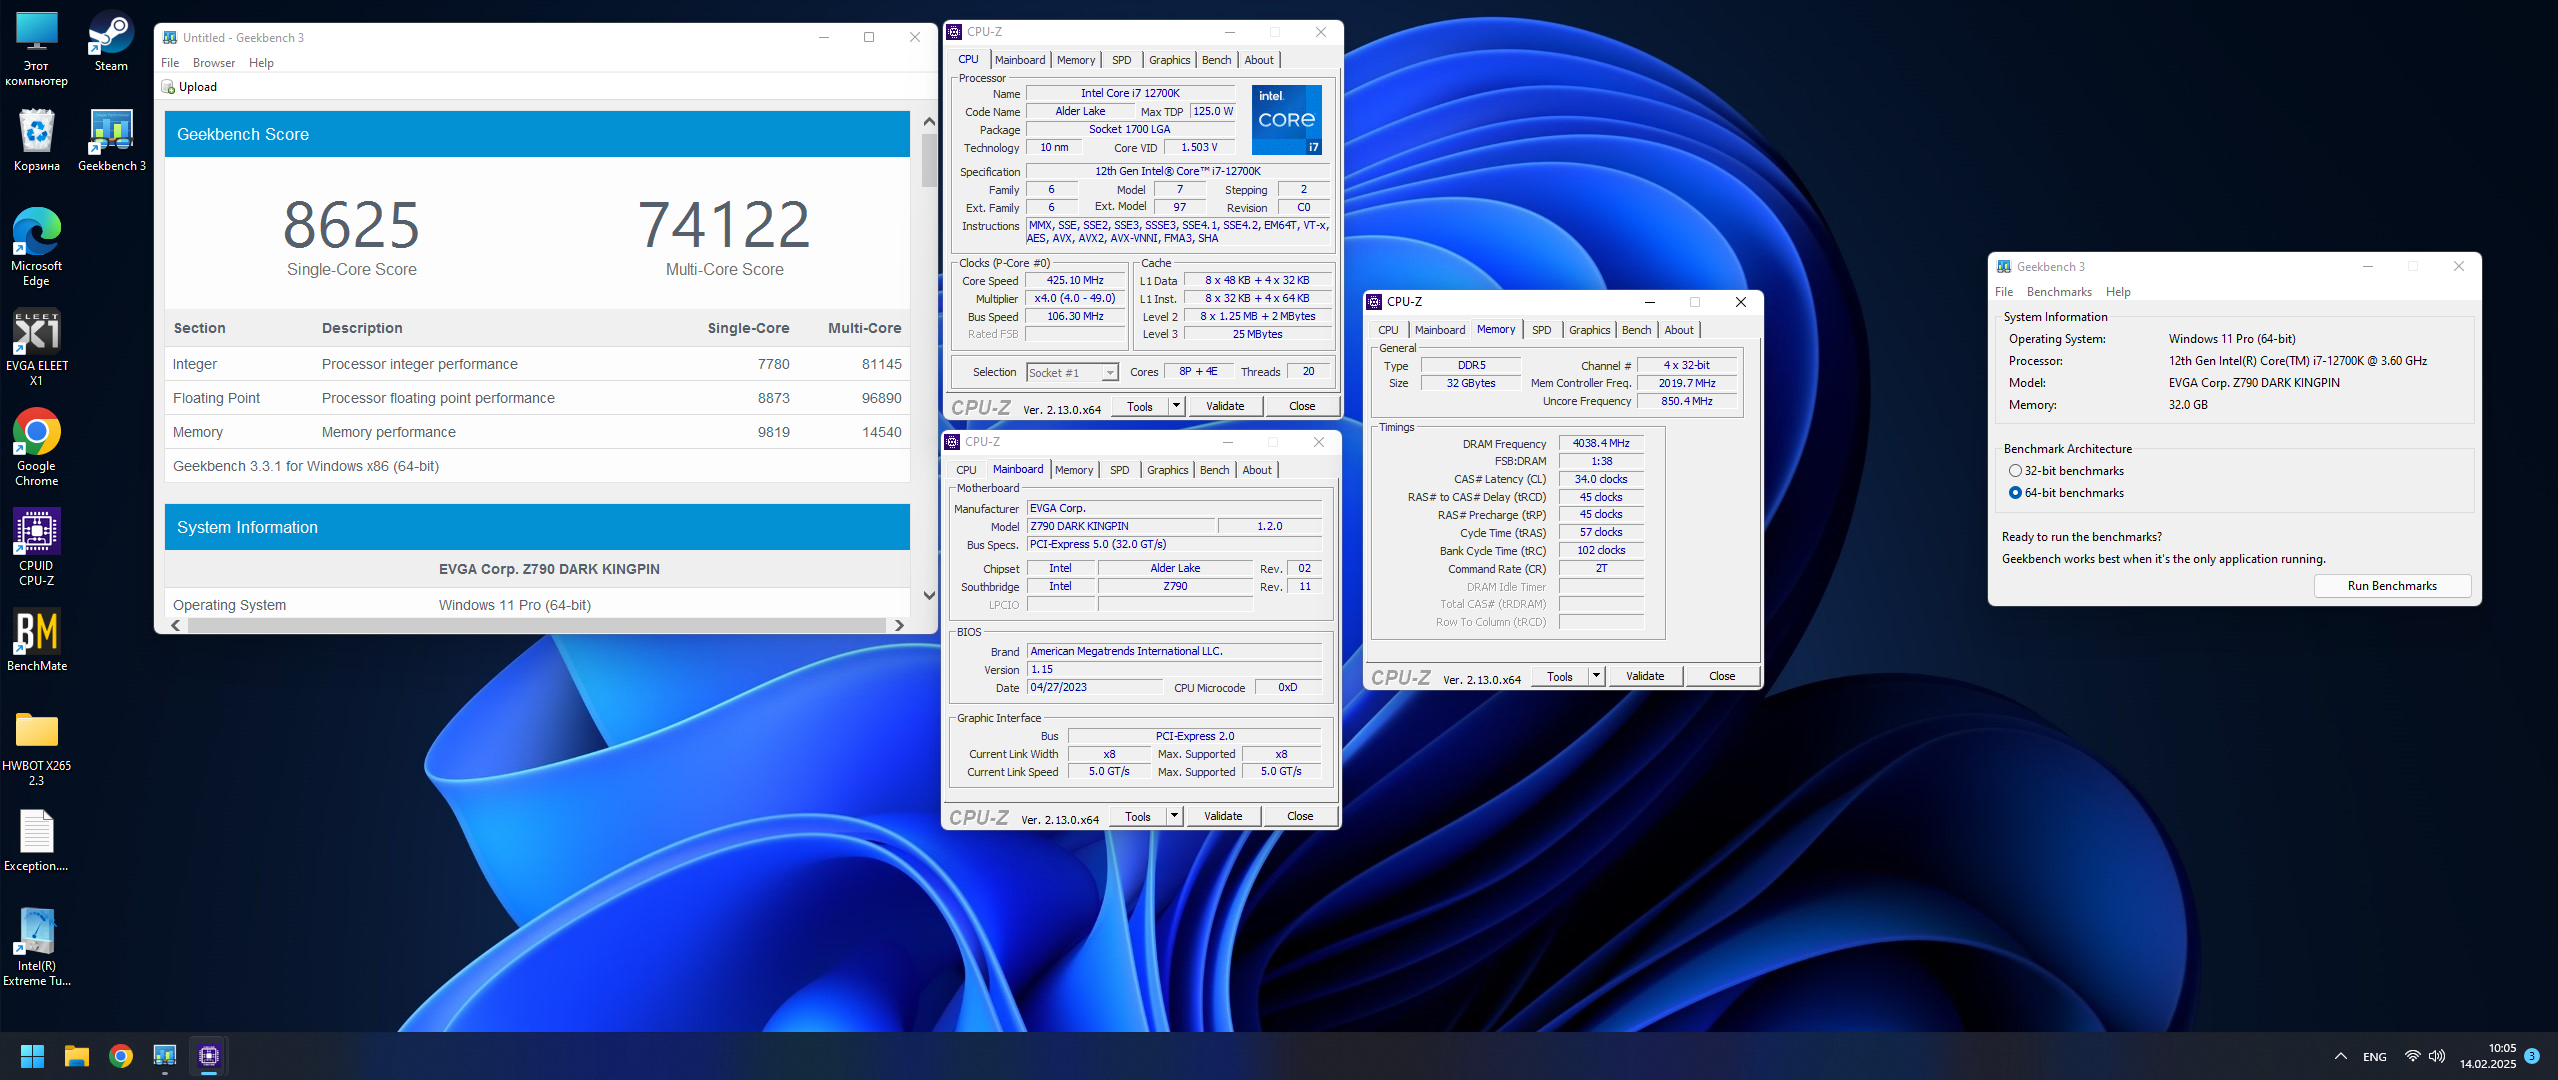Image resolution: width=2558 pixels, height=1080 pixels.
Task: Click the multi-core score 74122
Action: click(724, 225)
